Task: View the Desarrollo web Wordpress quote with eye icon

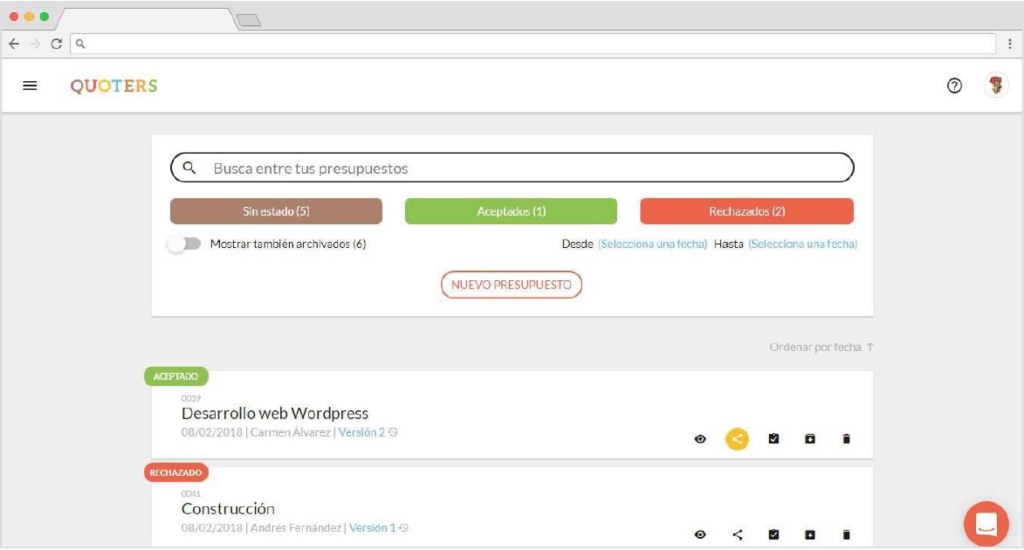Action: (700, 439)
